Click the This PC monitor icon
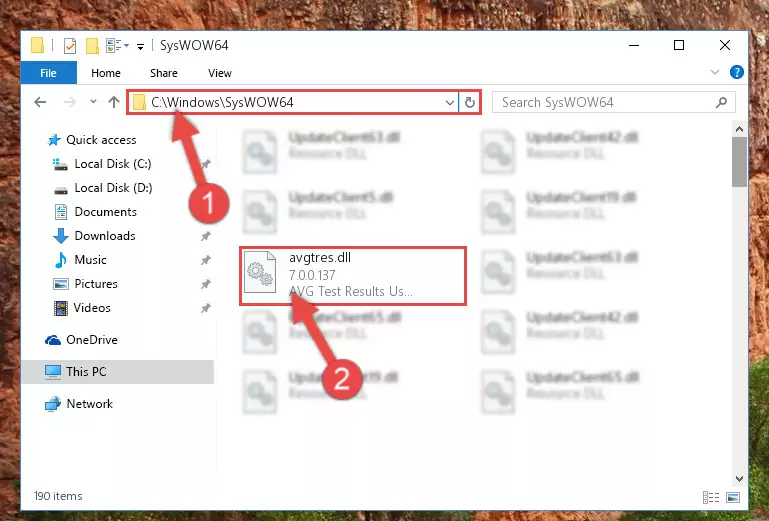 click(x=52, y=372)
